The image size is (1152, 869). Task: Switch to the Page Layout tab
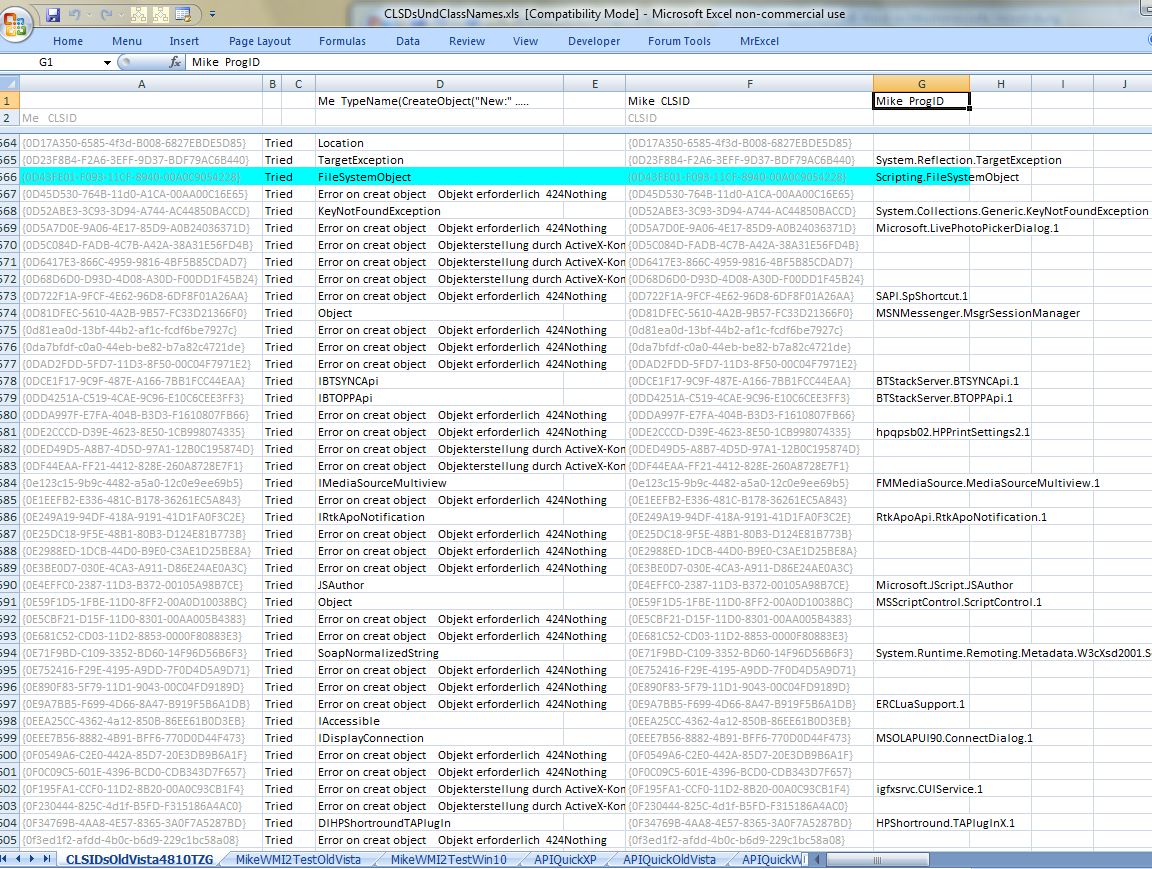(259, 41)
